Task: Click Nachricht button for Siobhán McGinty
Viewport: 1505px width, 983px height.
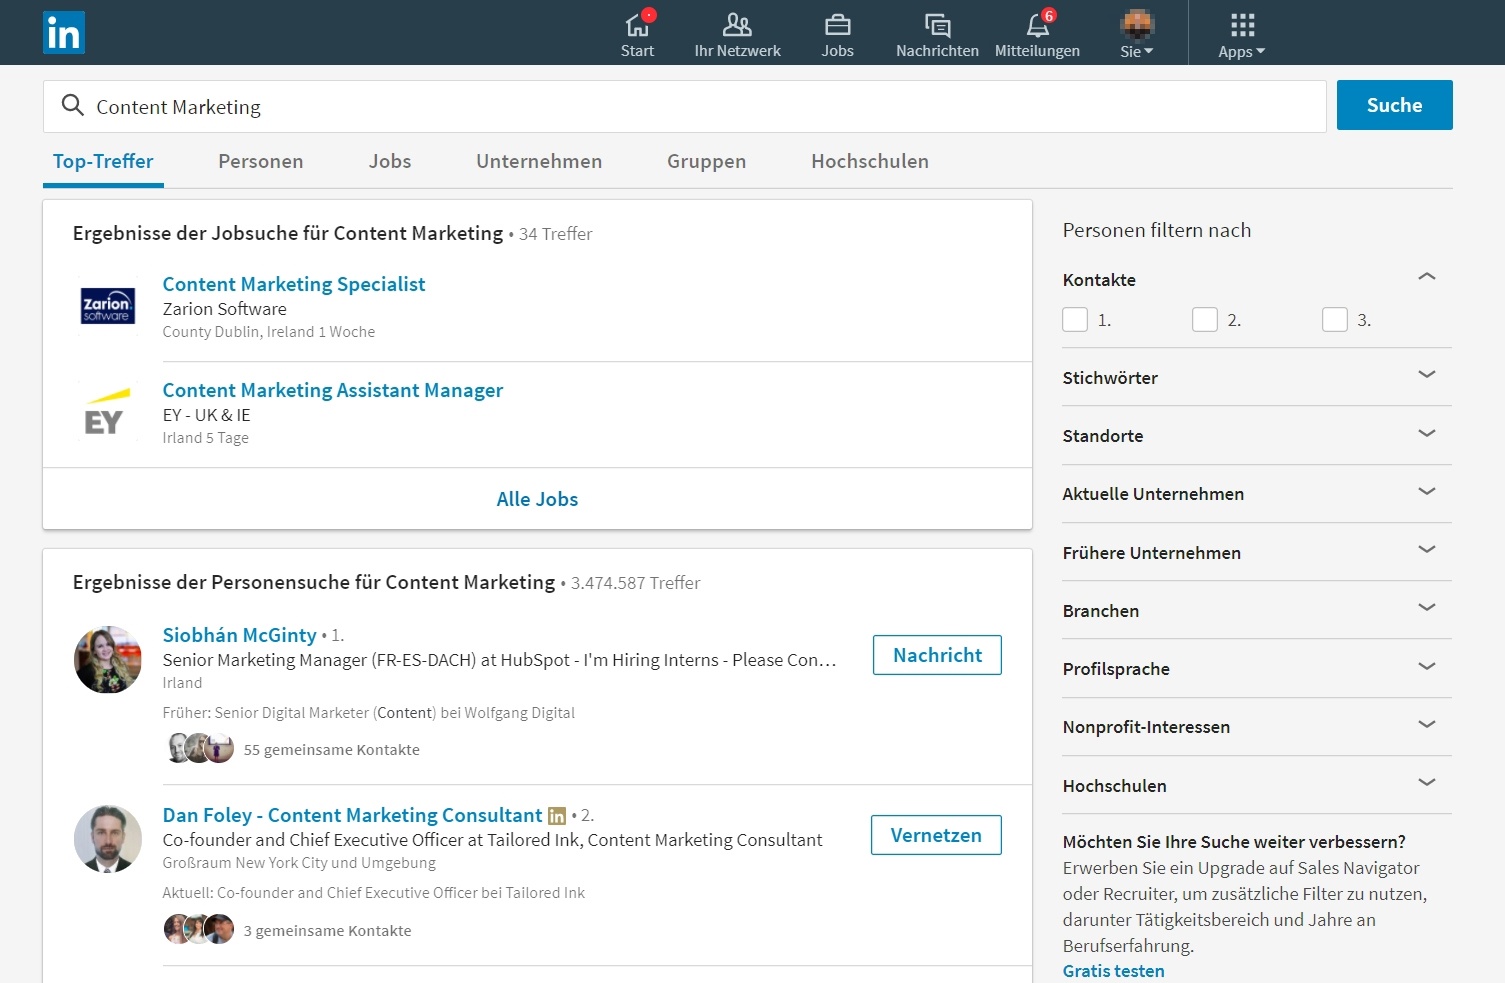Action: (x=937, y=655)
